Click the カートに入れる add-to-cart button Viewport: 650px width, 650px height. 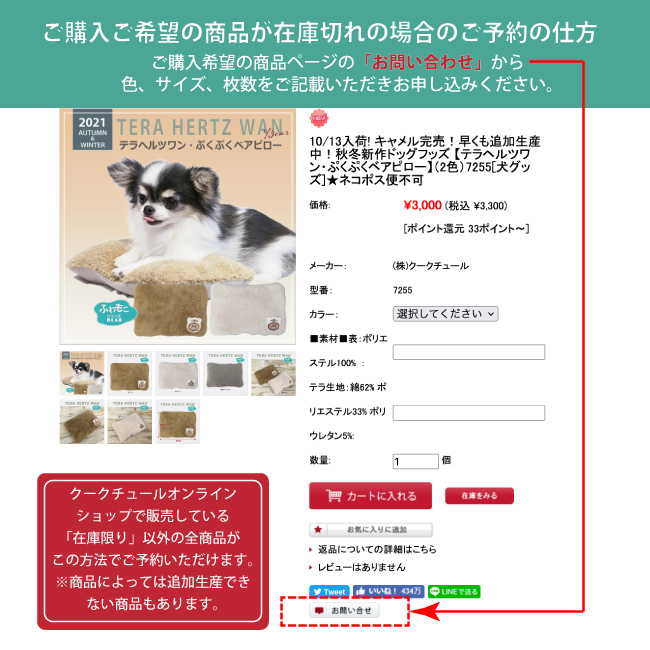(370, 495)
